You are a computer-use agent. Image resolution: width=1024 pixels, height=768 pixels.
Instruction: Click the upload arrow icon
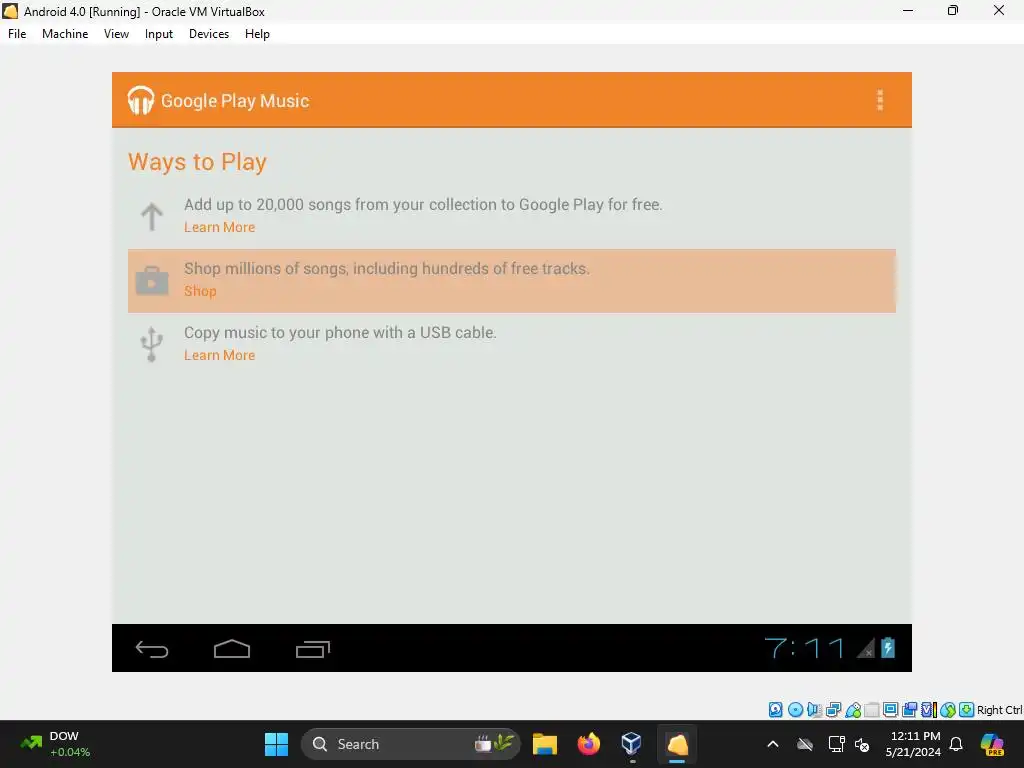pyautogui.click(x=152, y=216)
